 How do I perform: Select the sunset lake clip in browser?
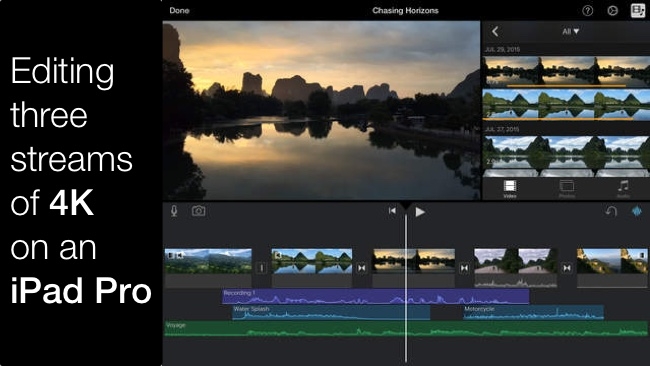[x=566, y=72]
